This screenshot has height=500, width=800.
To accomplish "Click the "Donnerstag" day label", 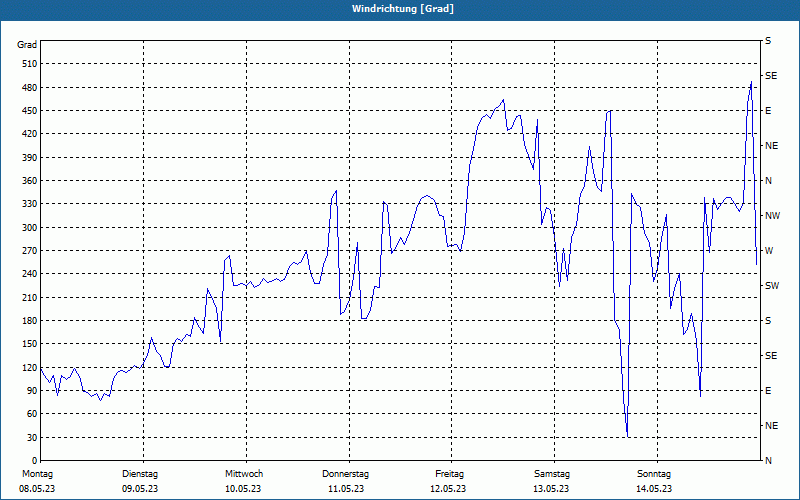I will (x=345, y=474).
